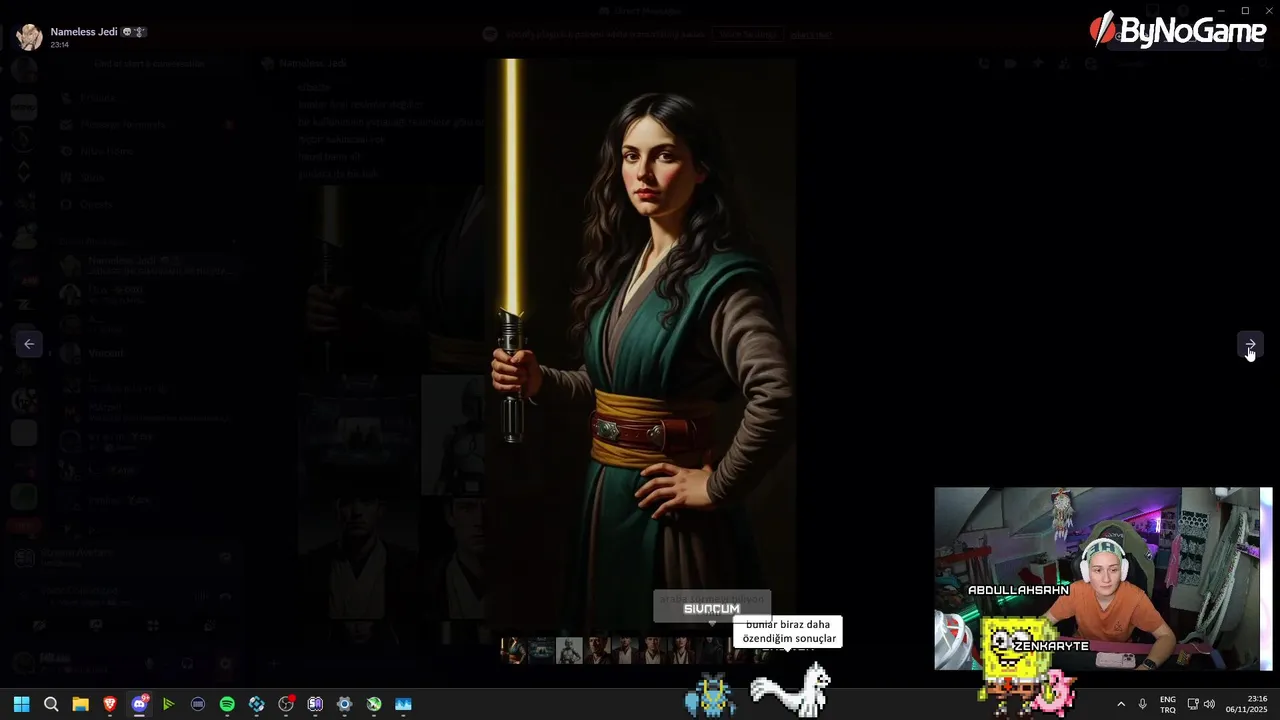Viewport: 1280px width, 720px height.
Task: Click the Nameless Jedi username in the header
Action: point(84,32)
